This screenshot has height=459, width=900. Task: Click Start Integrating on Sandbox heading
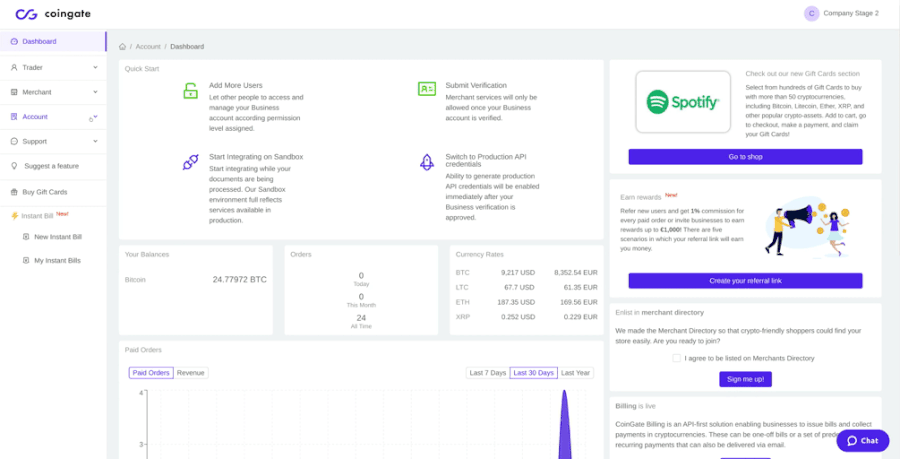pos(256,157)
